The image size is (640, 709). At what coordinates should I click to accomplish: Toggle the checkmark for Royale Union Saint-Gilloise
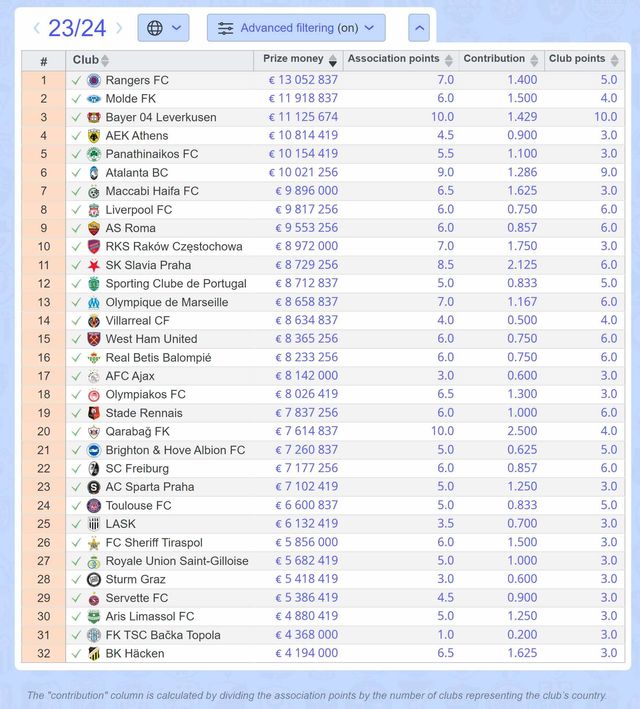click(76, 561)
